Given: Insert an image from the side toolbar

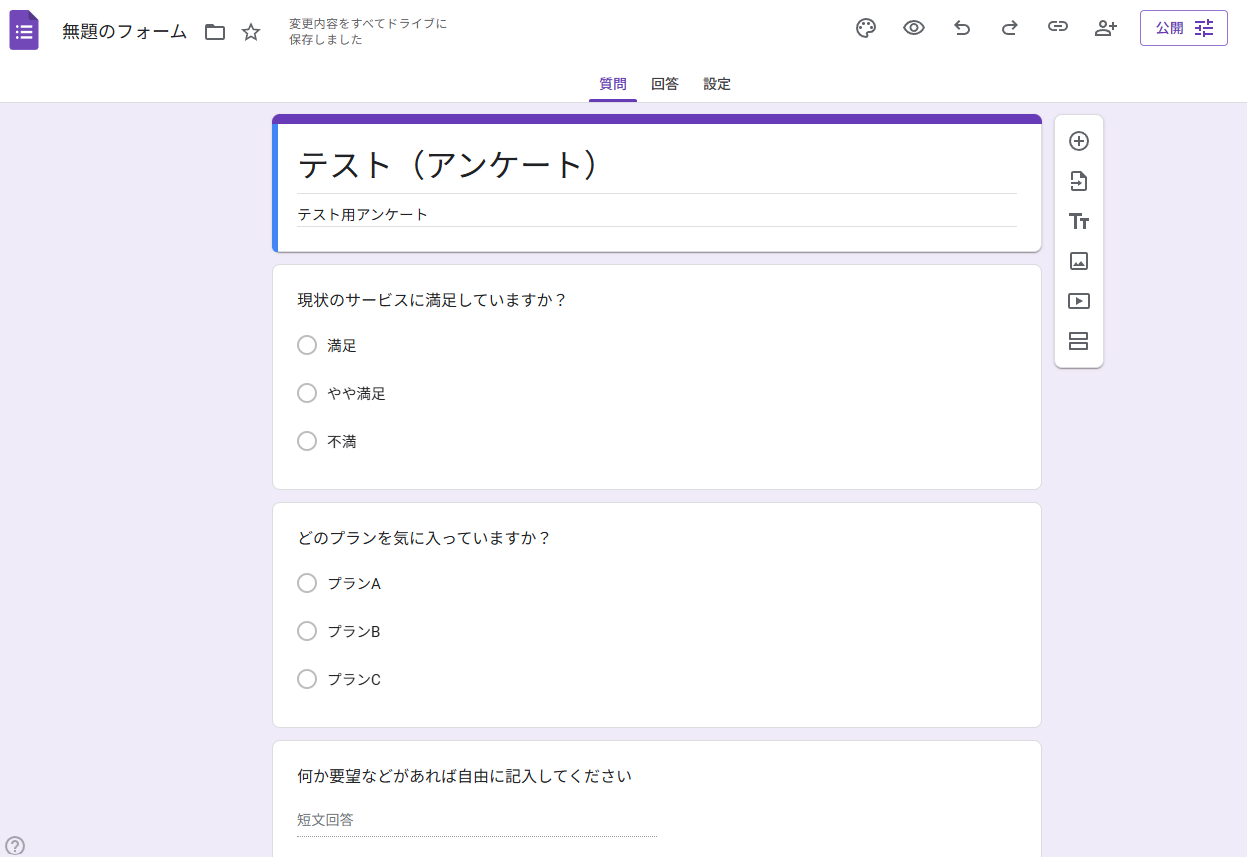Looking at the screenshot, I should [1078, 261].
